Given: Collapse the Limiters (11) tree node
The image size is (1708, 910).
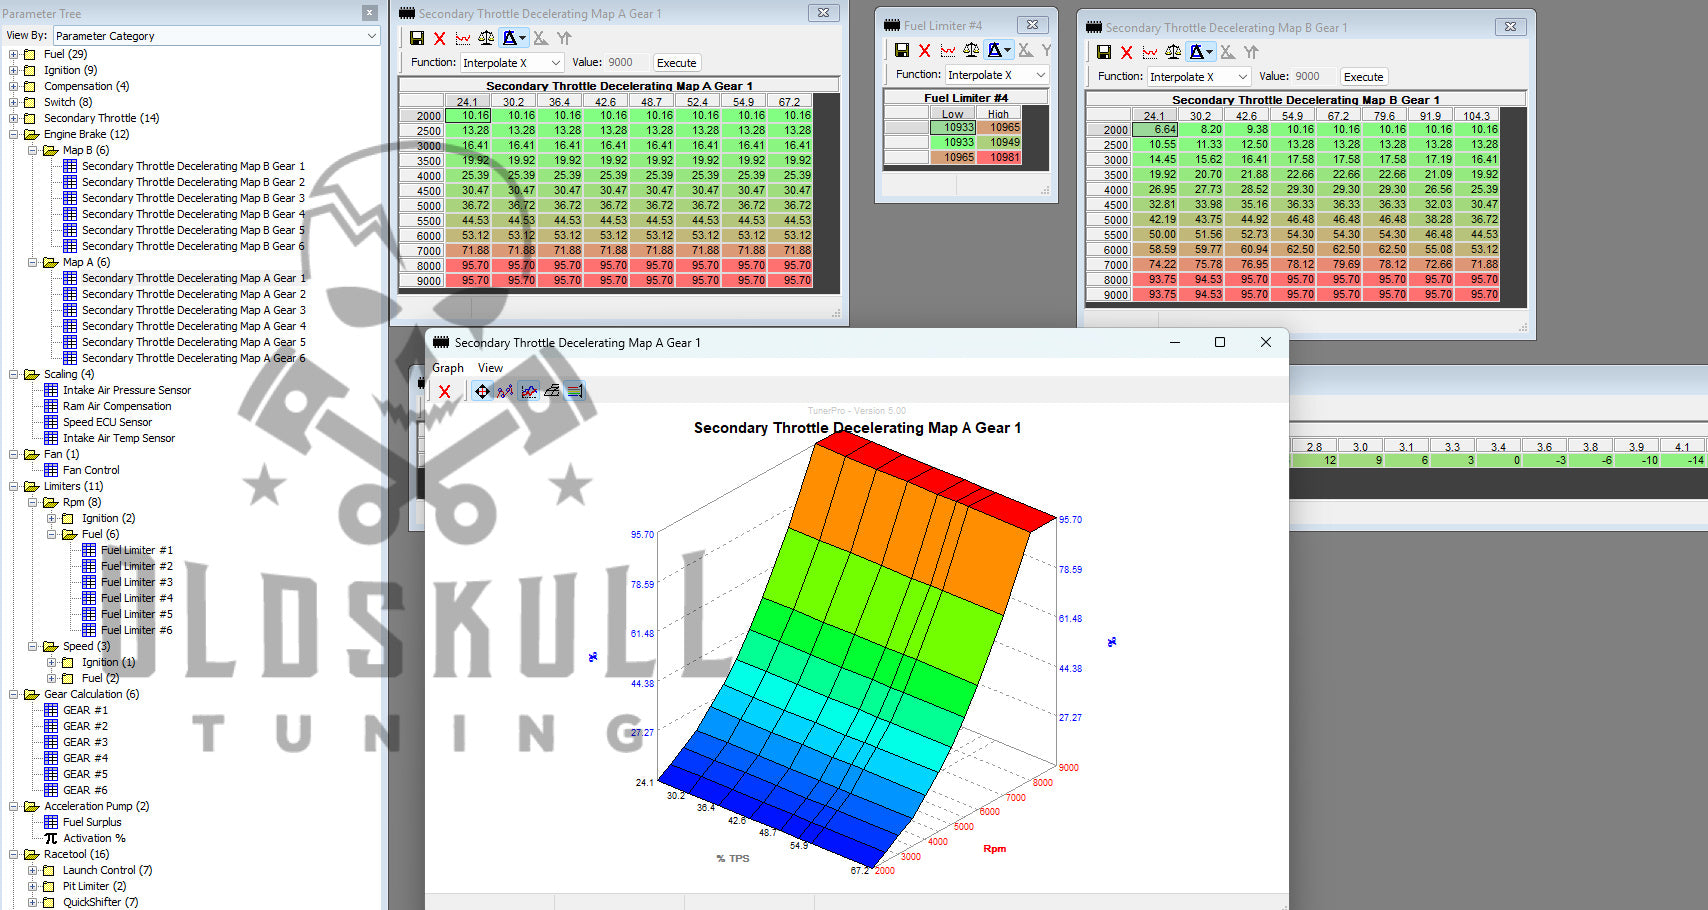Looking at the screenshot, I should 14,486.
